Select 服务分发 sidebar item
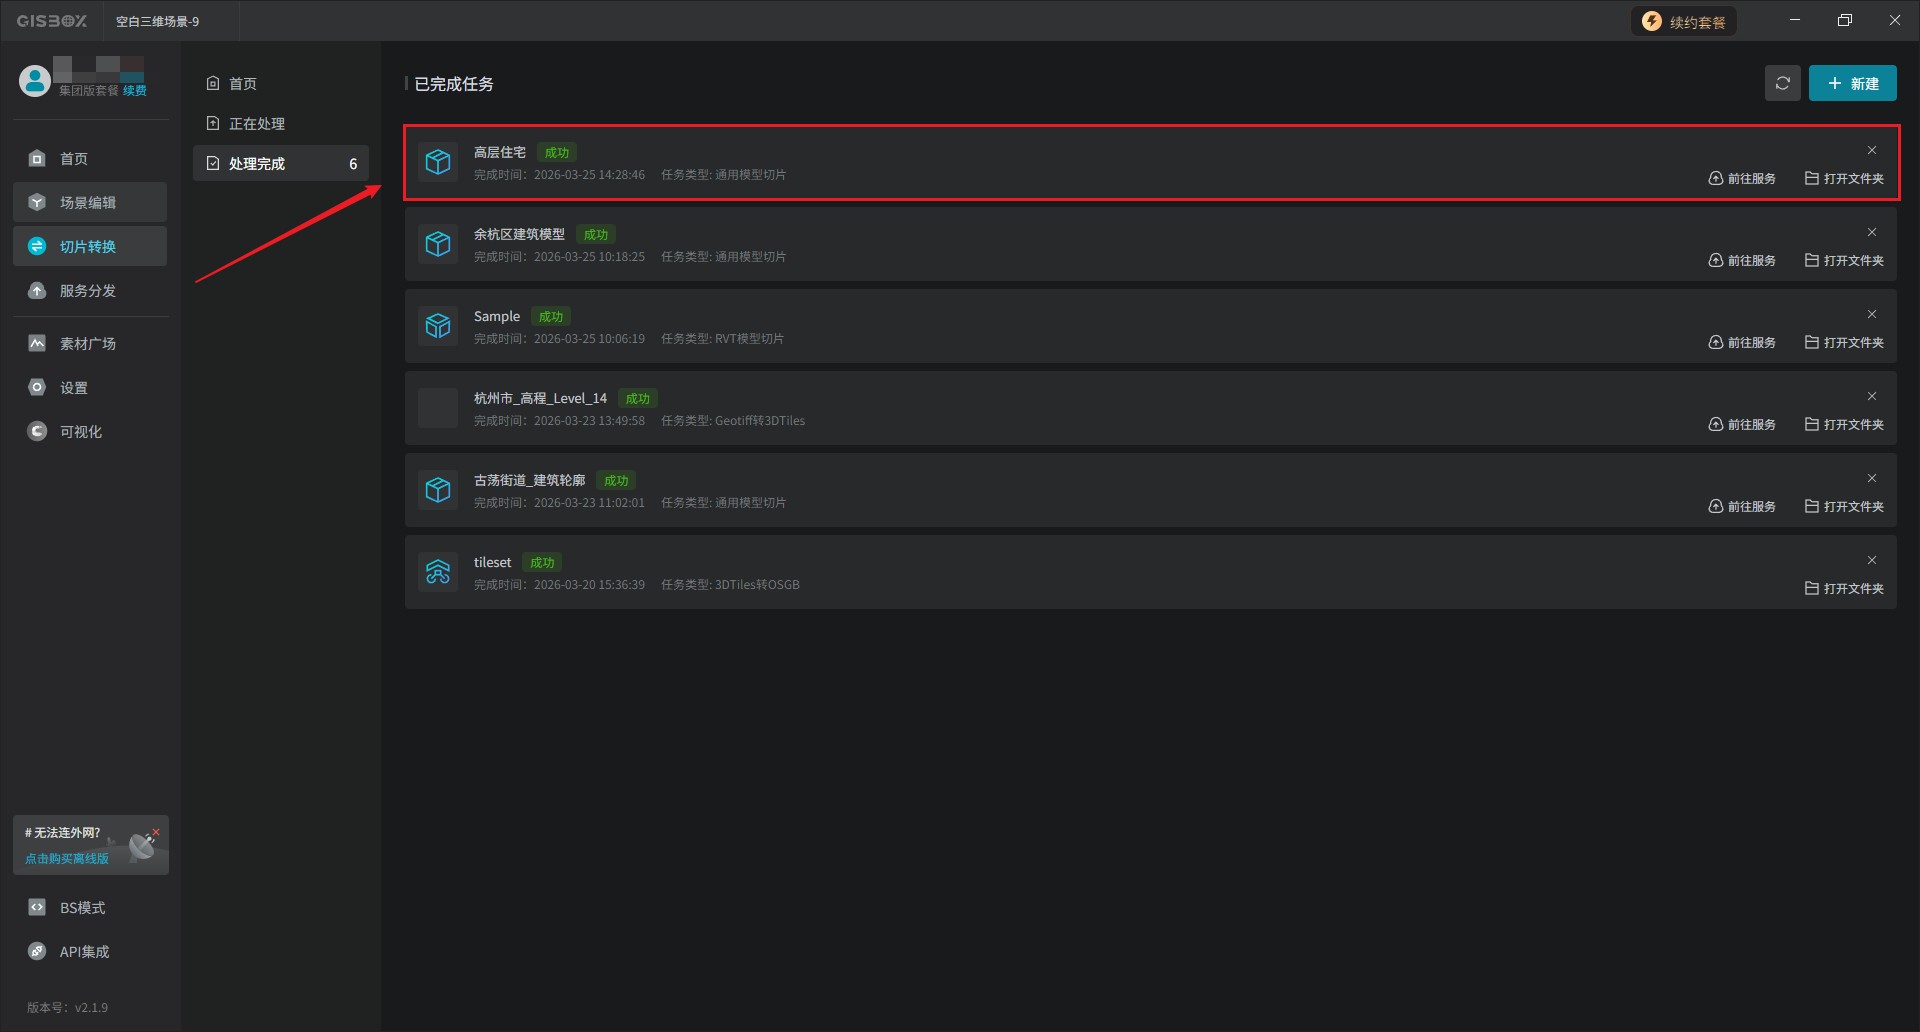Viewport: 1920px width, 1032px height. click(x=88, y=291)
